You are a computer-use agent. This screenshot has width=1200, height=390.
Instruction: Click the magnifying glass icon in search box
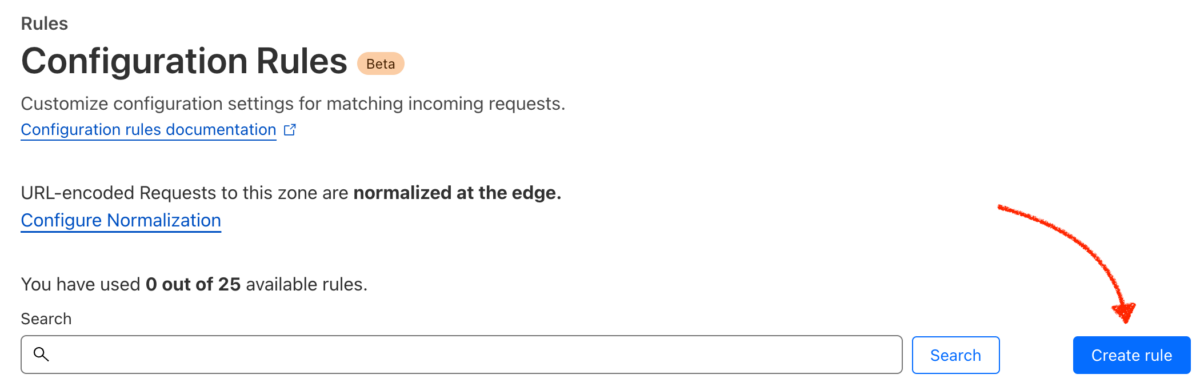click(x=41, y=355)
